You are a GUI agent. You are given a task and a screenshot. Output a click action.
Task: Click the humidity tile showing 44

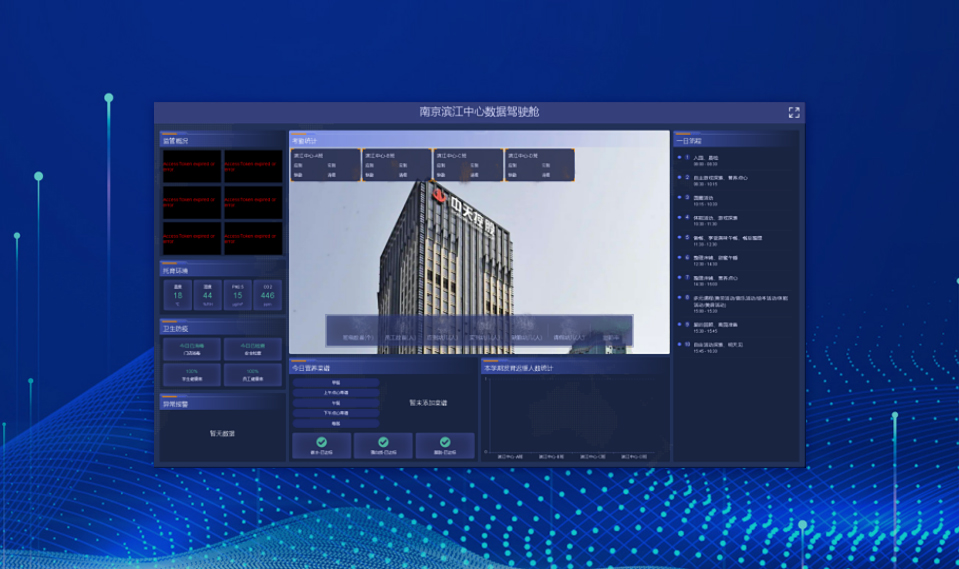[x=207, y=295]
